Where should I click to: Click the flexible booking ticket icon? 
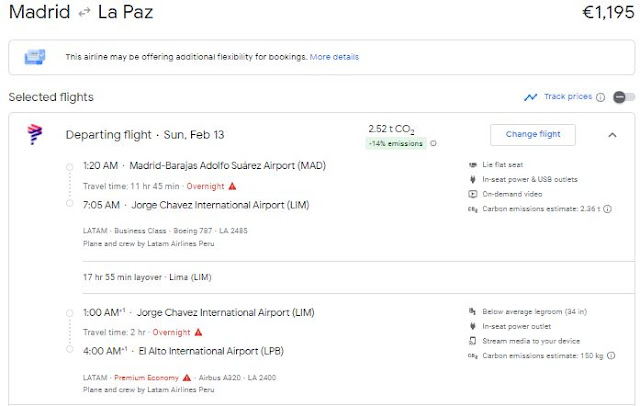tap(36, 57)
